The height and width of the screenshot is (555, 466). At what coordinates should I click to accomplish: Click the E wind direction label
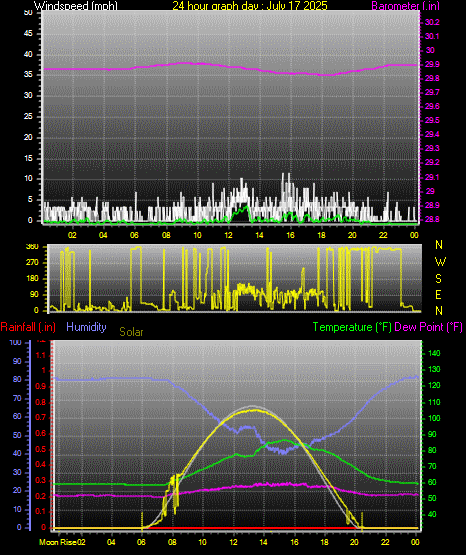tap(438, 294)
